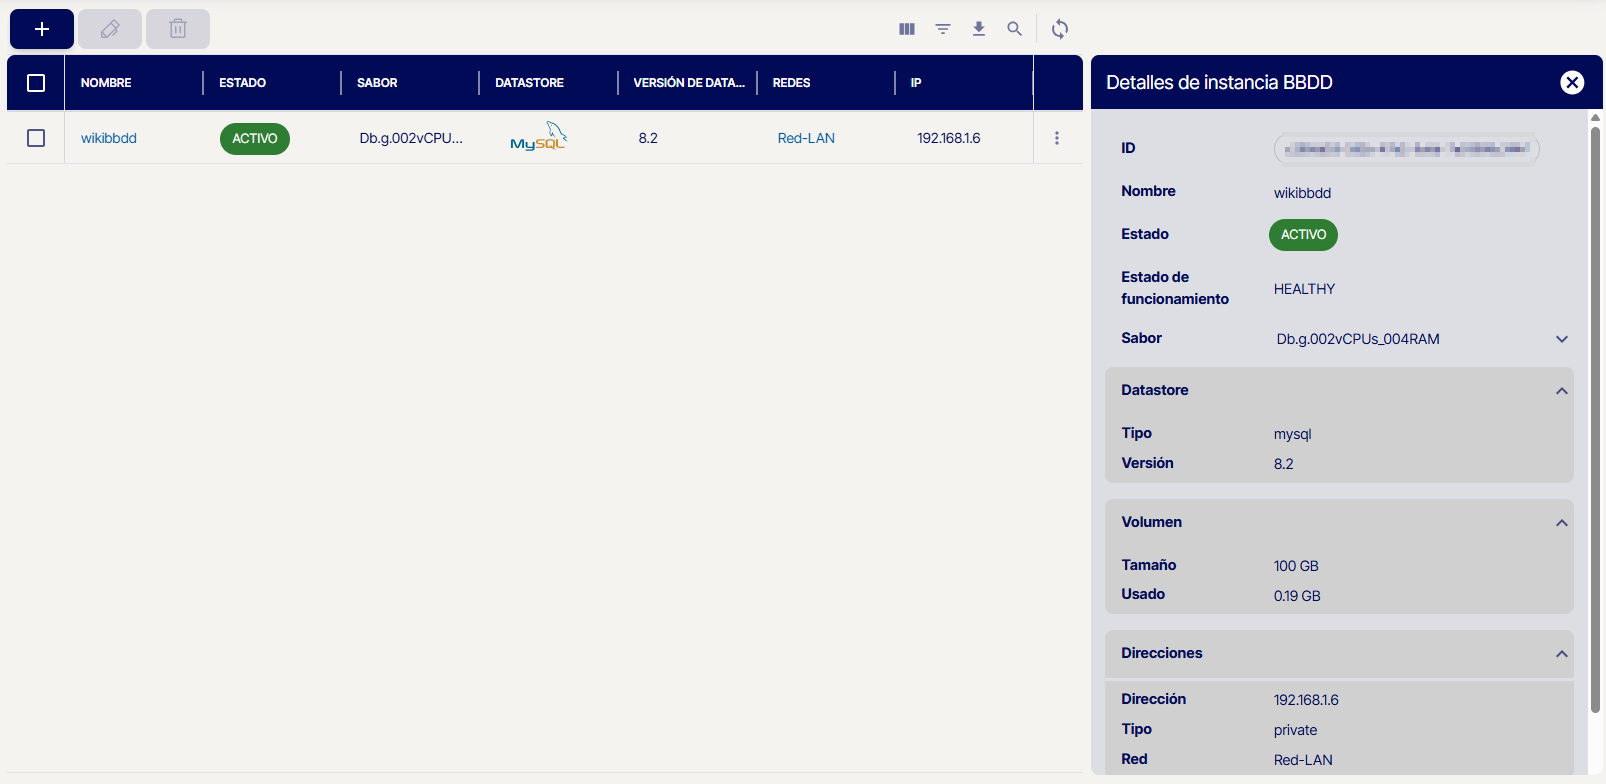Click the column view icon in toolbar

[907, 29]
